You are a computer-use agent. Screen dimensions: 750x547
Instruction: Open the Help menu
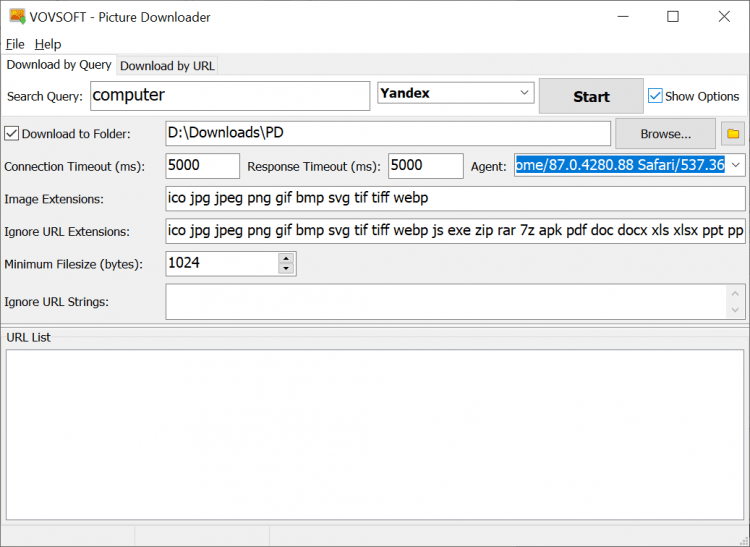click(x=47, y=44)
